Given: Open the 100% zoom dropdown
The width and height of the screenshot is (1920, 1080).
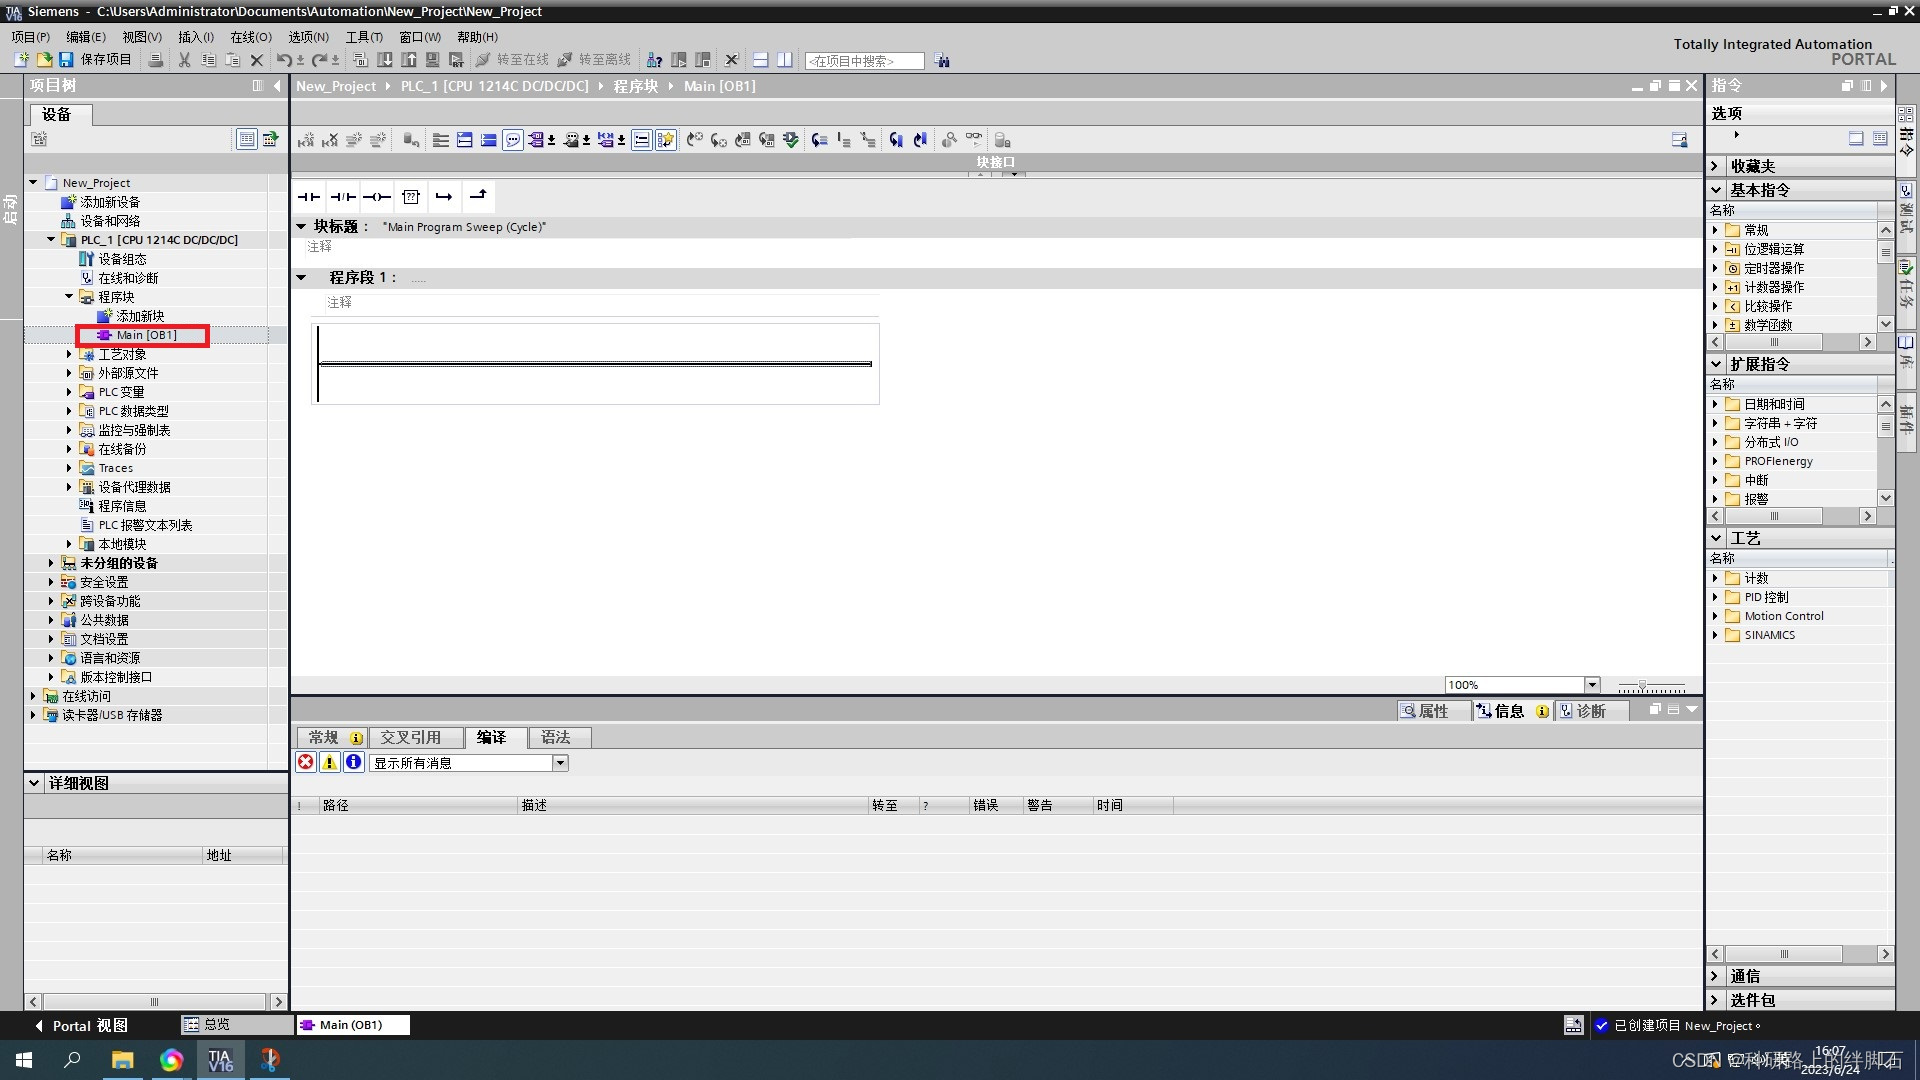Looking at the screenshot, I should [1592, 685].
